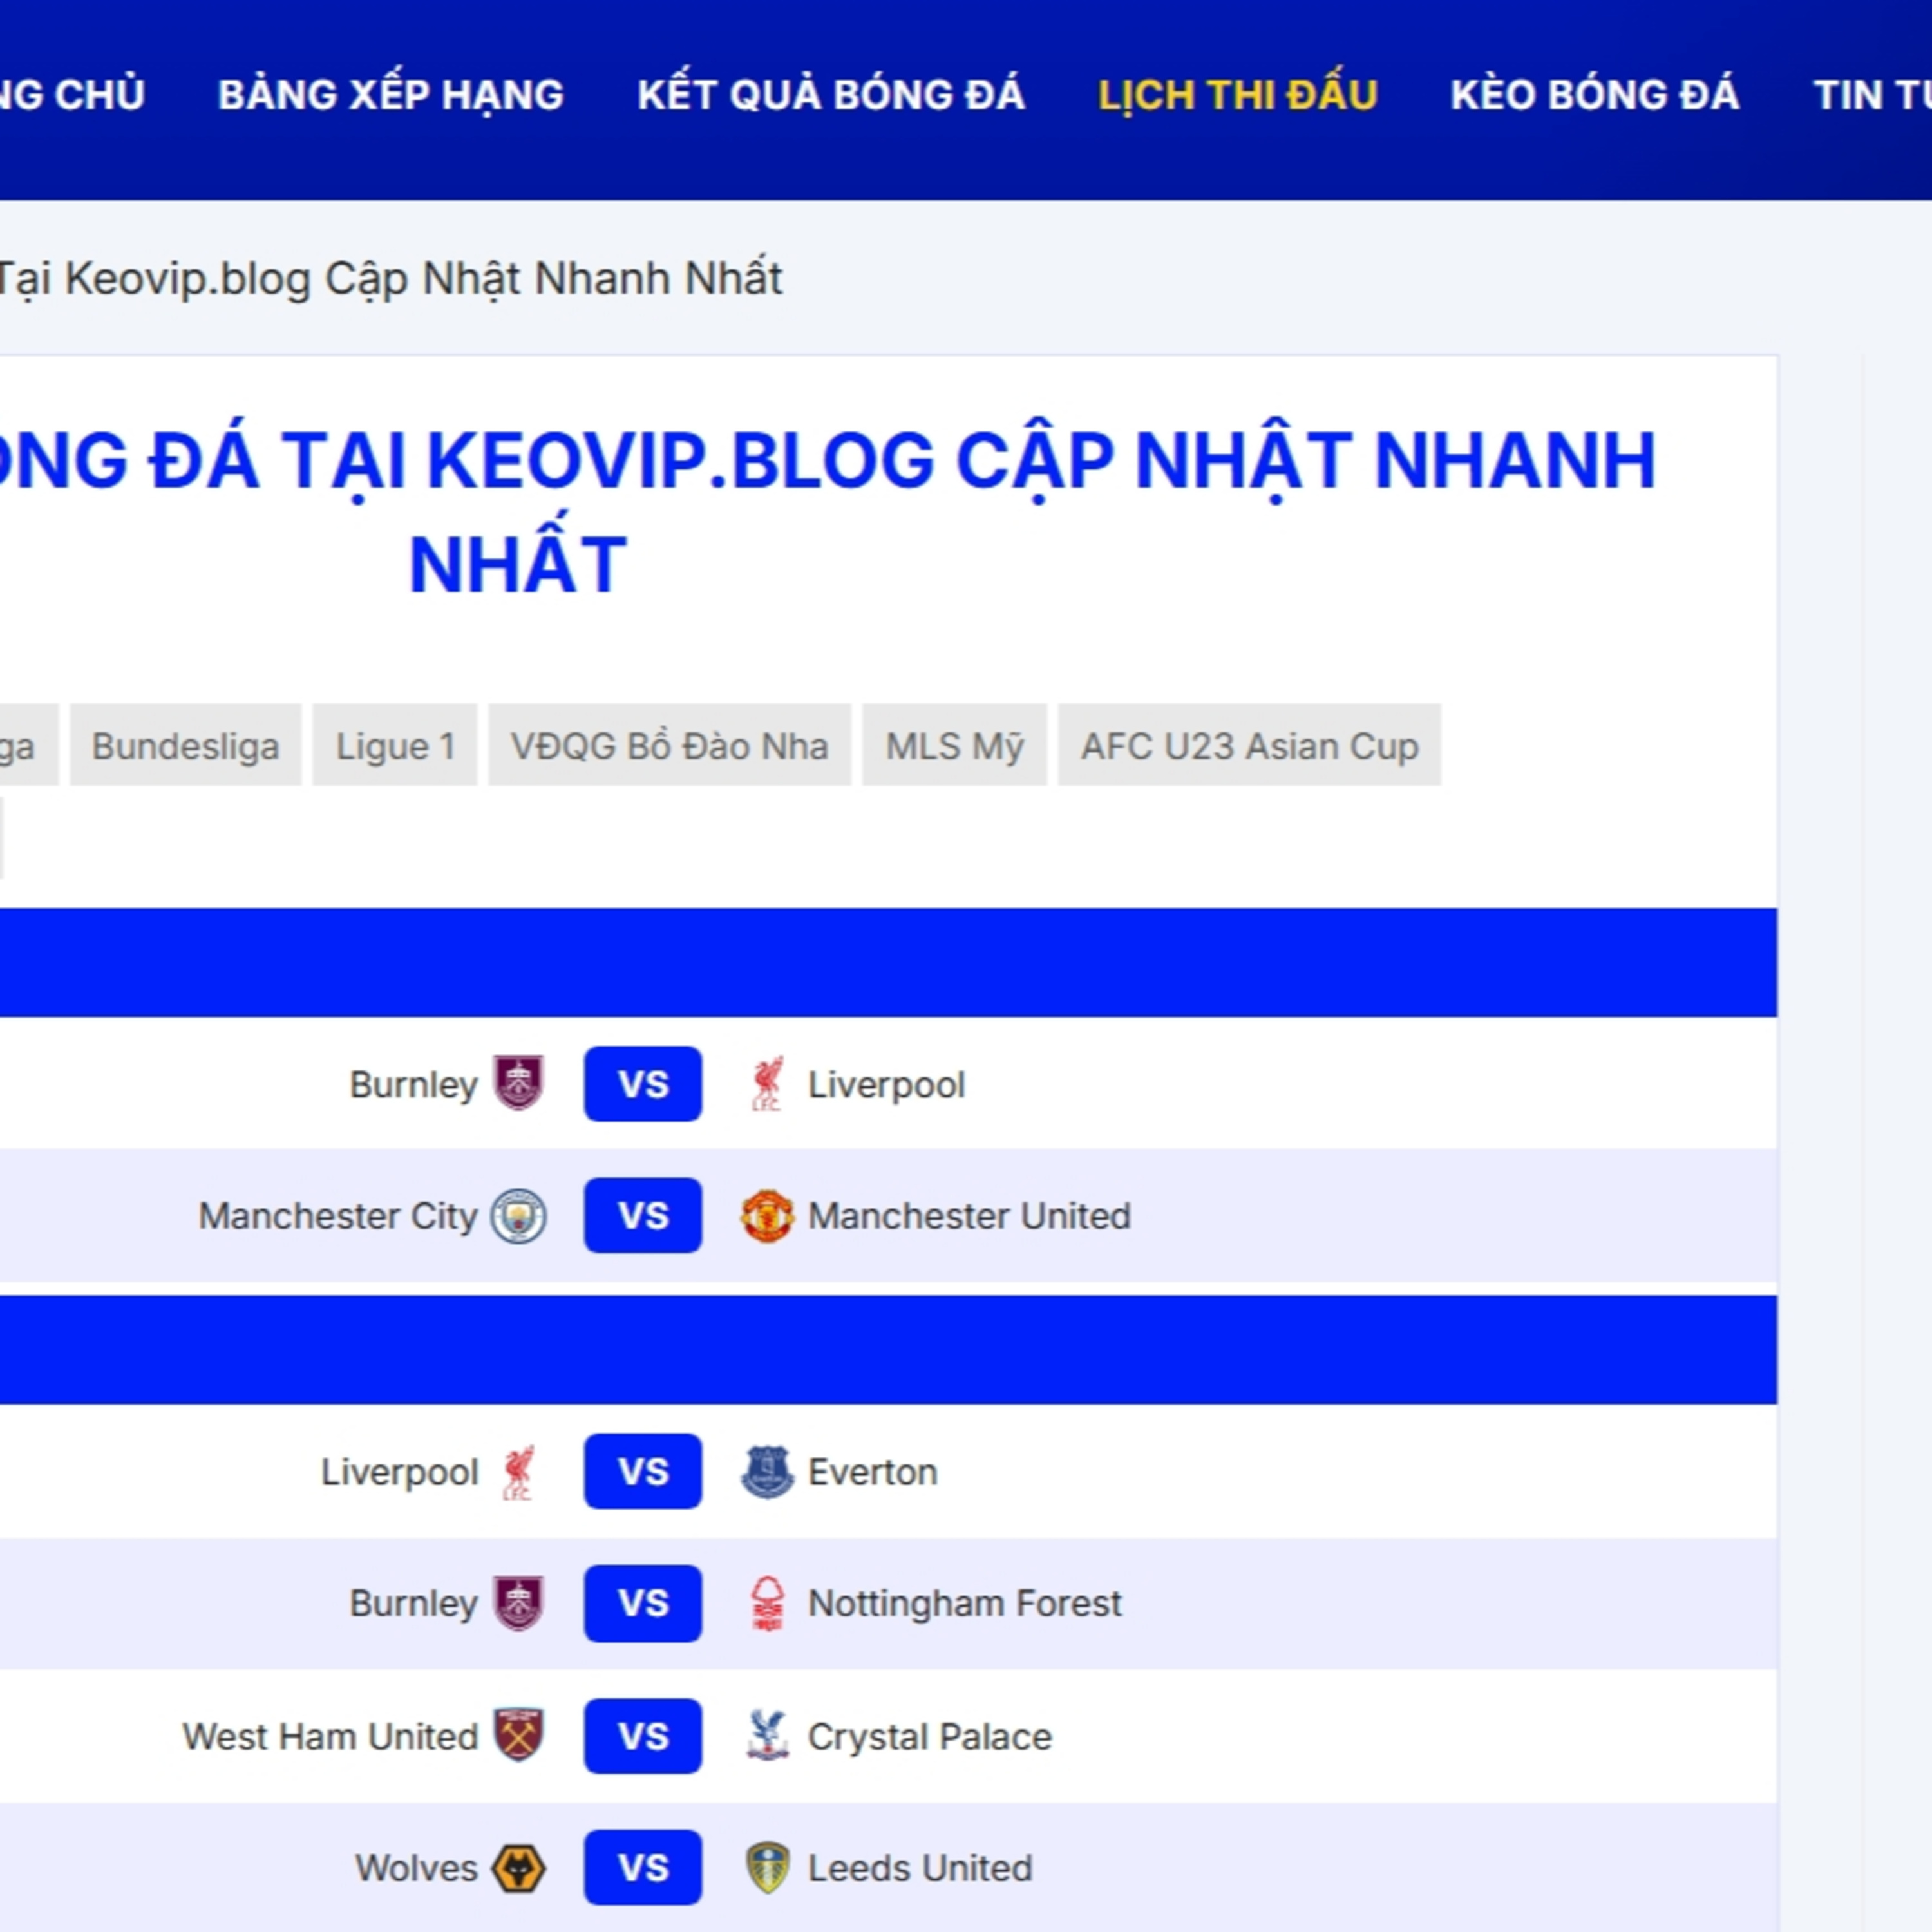Click the blue KEOVIP.BLOG page heading

[827, 512]
